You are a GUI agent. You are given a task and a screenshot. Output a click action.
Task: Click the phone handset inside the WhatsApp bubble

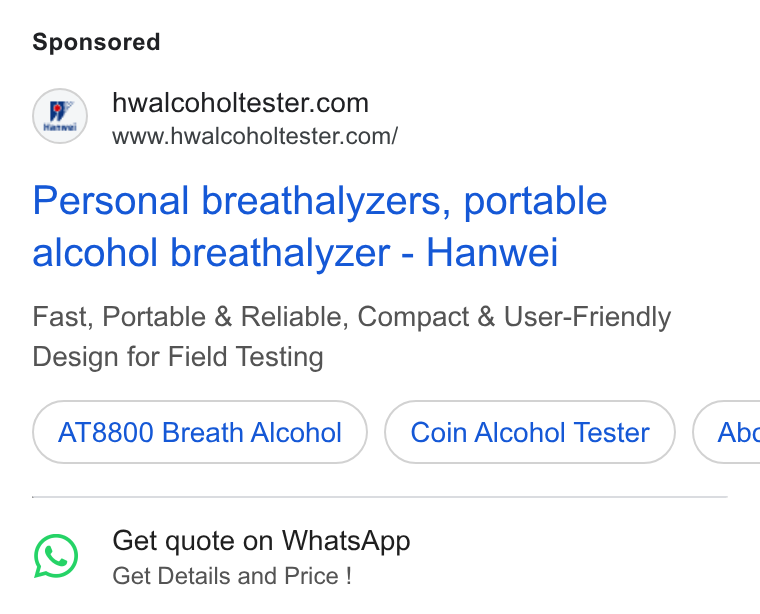coord(57,556)
